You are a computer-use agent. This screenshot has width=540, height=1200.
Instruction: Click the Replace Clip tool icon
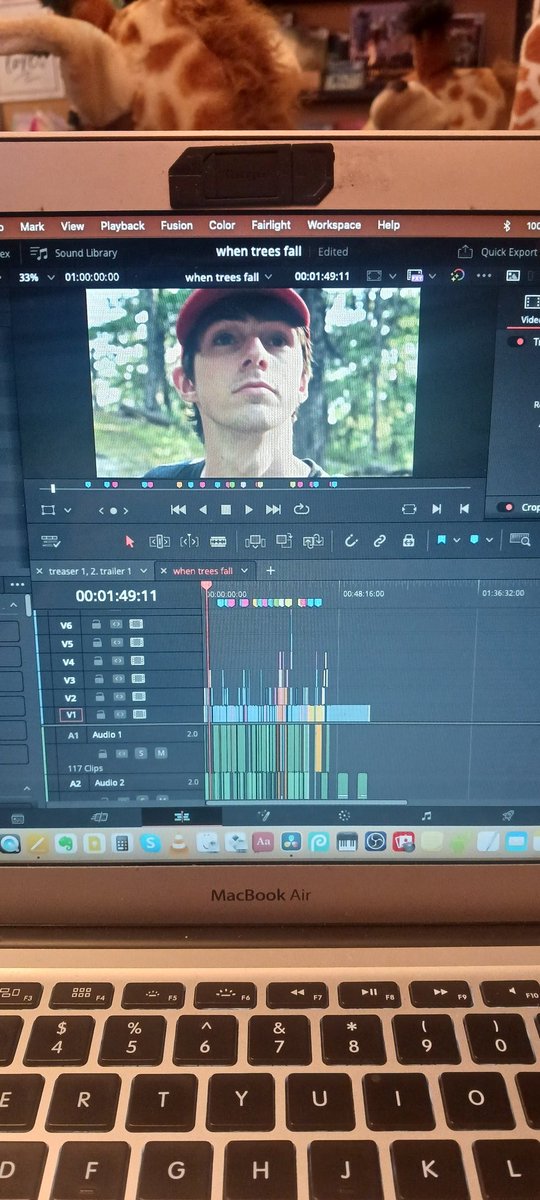click(314, 541)
